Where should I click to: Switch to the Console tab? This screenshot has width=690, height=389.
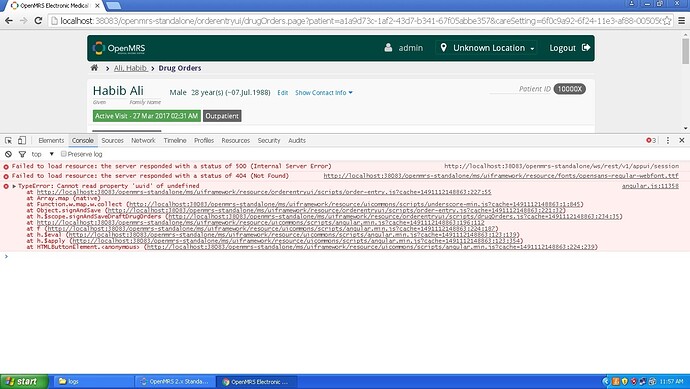[x=83, y=140]
